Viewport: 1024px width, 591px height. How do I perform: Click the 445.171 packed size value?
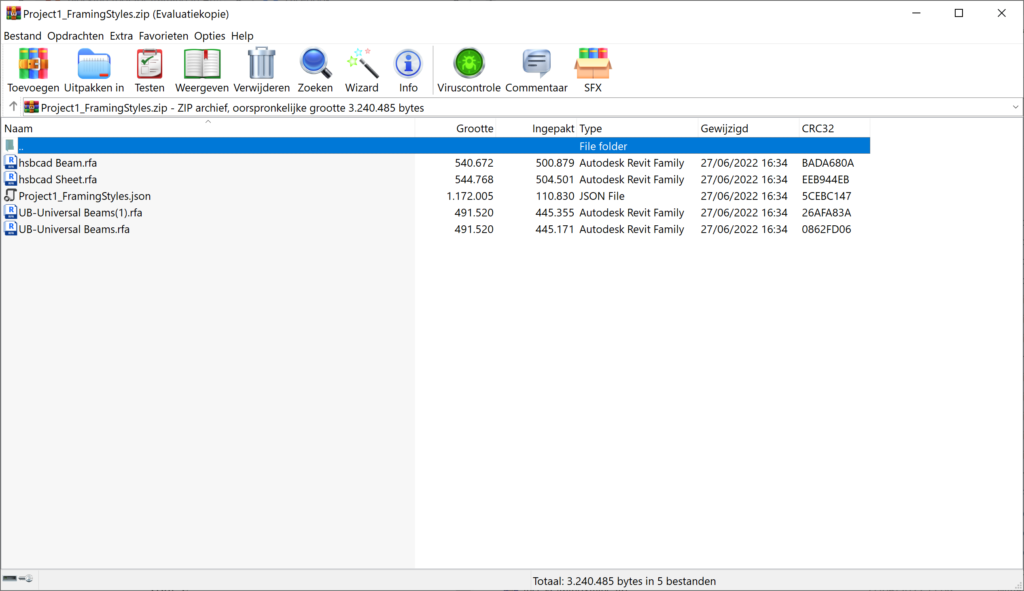(x=555, y=229)
